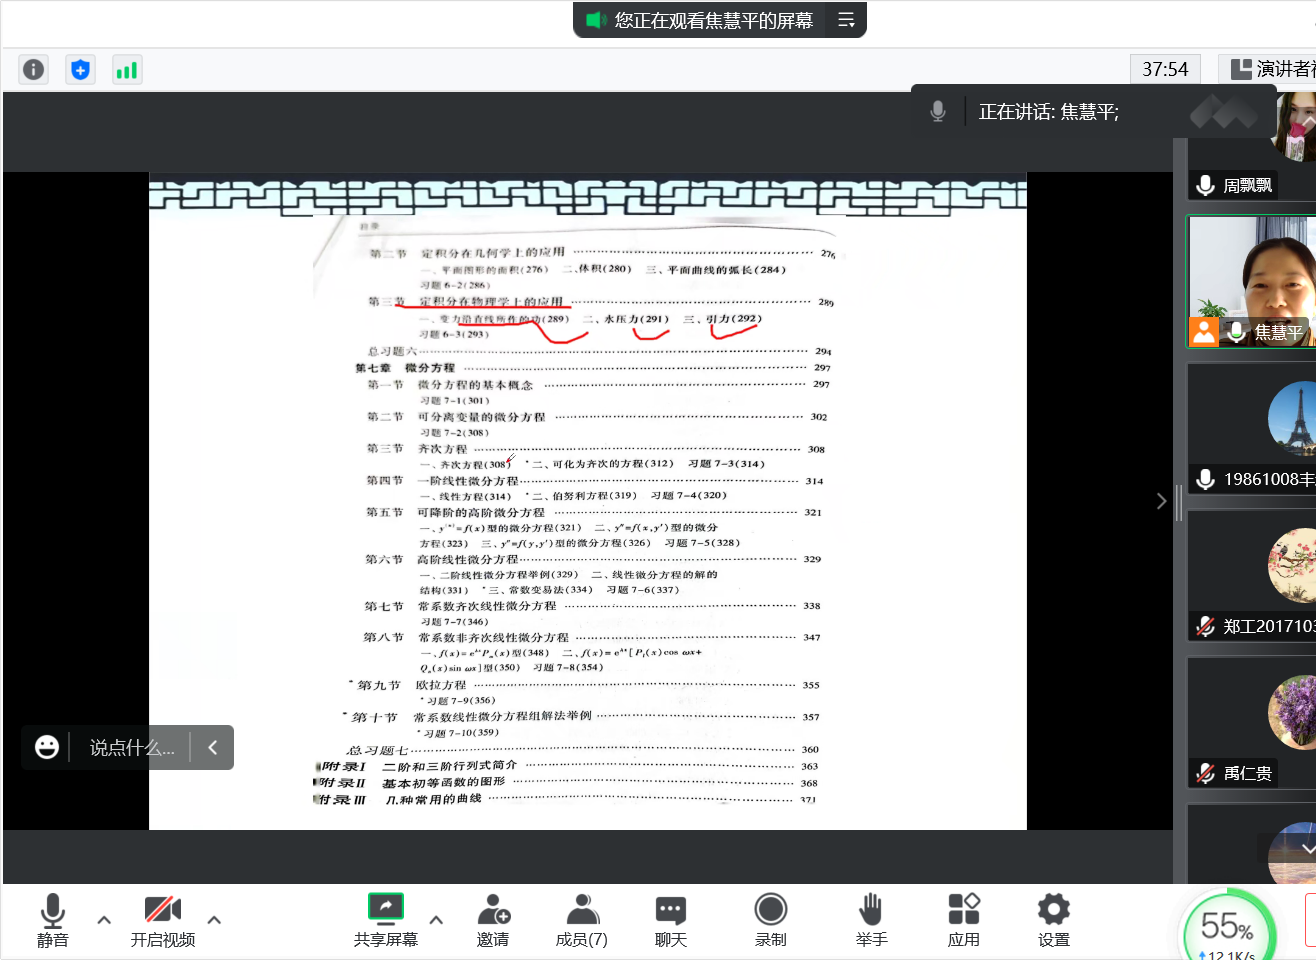1316x960 pixels.
Task: Open meeting info icon
Action: coord(34,69)
